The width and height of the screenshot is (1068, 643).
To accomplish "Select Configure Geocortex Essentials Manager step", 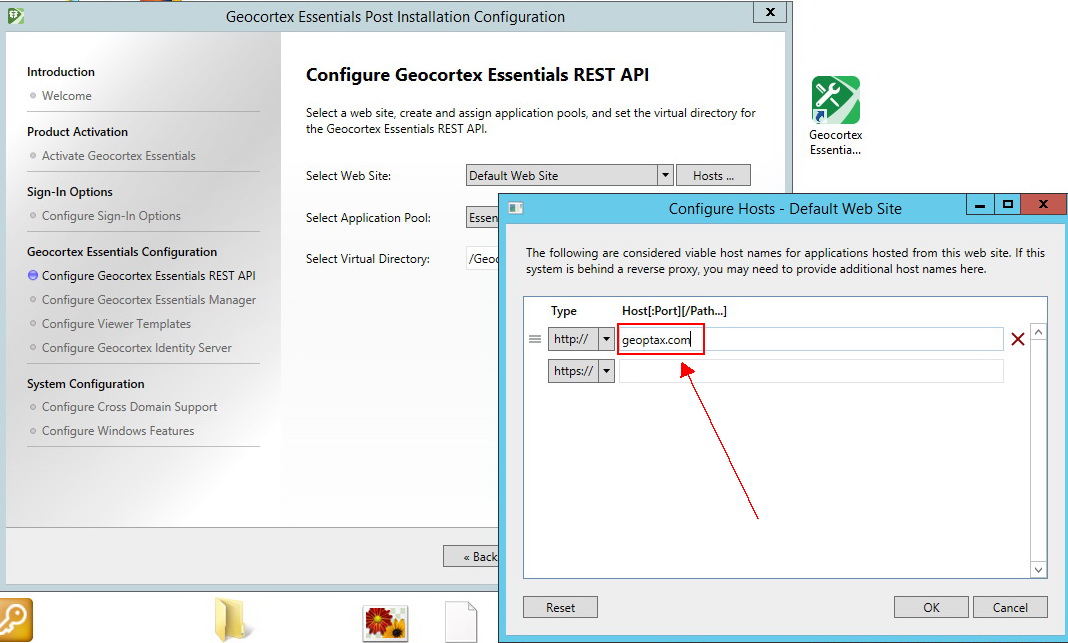I will click(x=148, y=300).
